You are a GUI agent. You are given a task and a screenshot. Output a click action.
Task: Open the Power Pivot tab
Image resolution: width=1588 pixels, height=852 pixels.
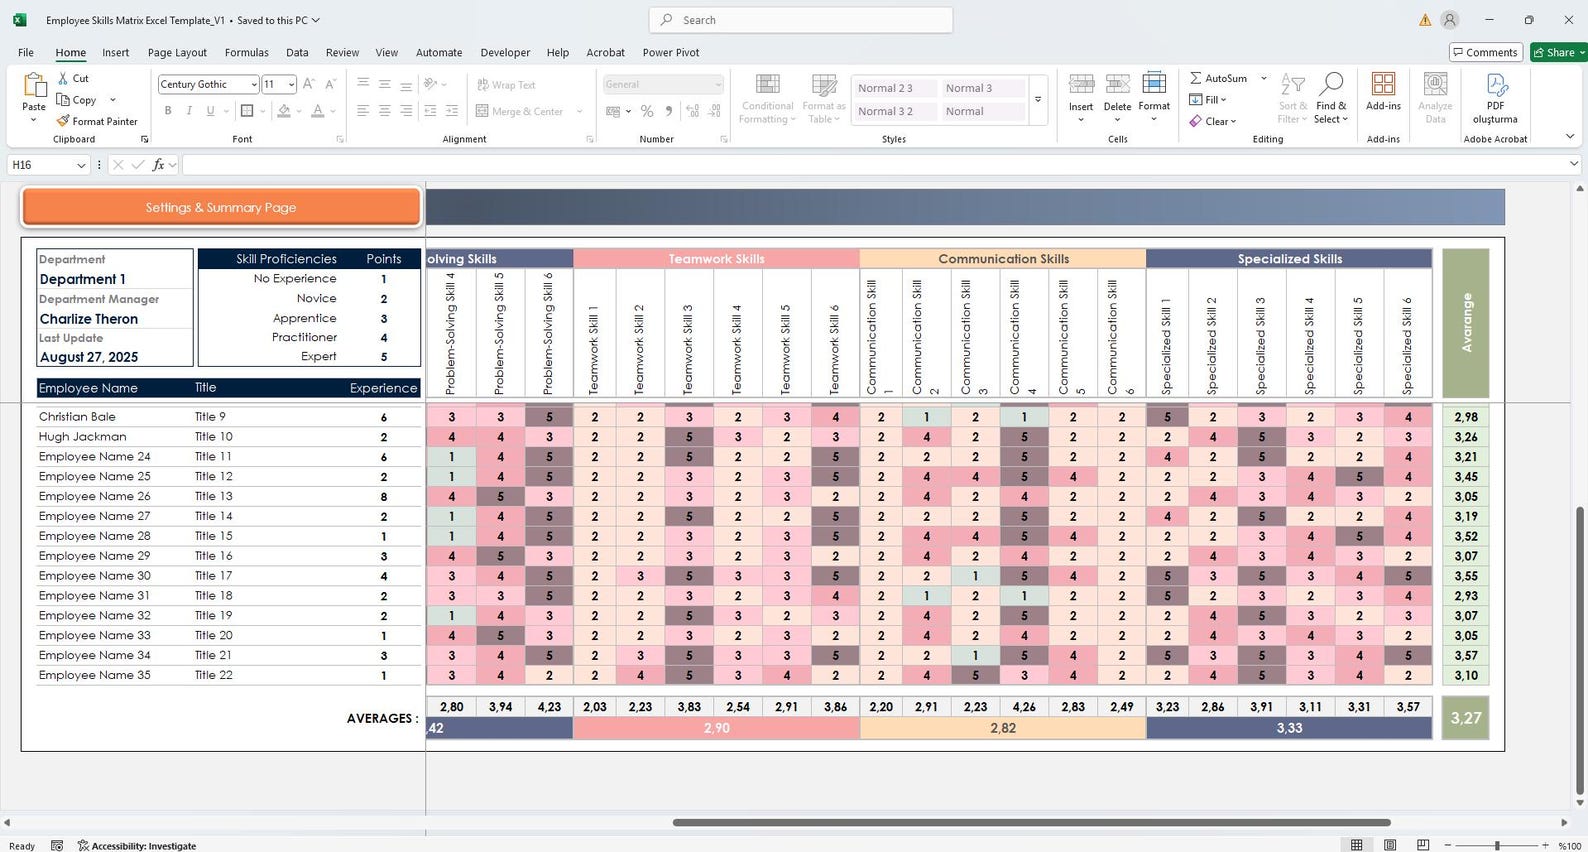671,53
